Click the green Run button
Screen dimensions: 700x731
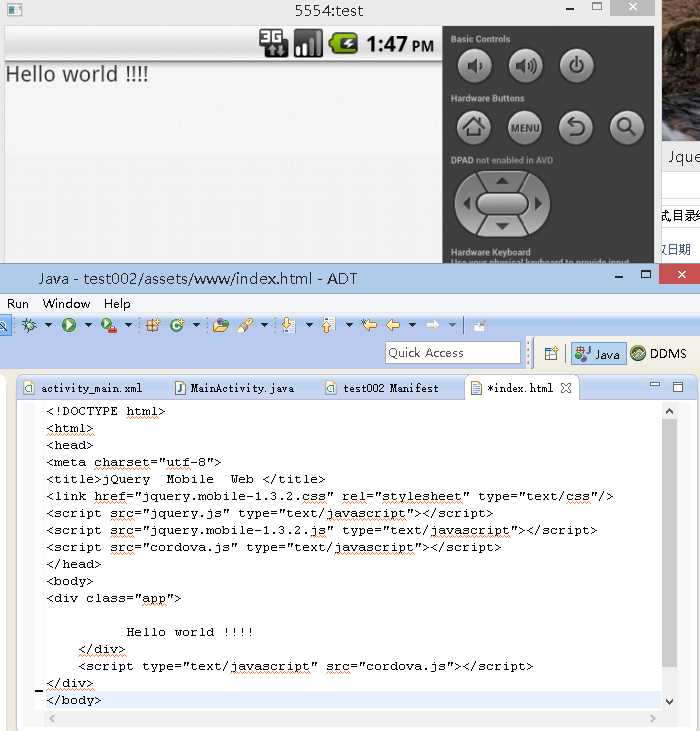tap(69, 325)
